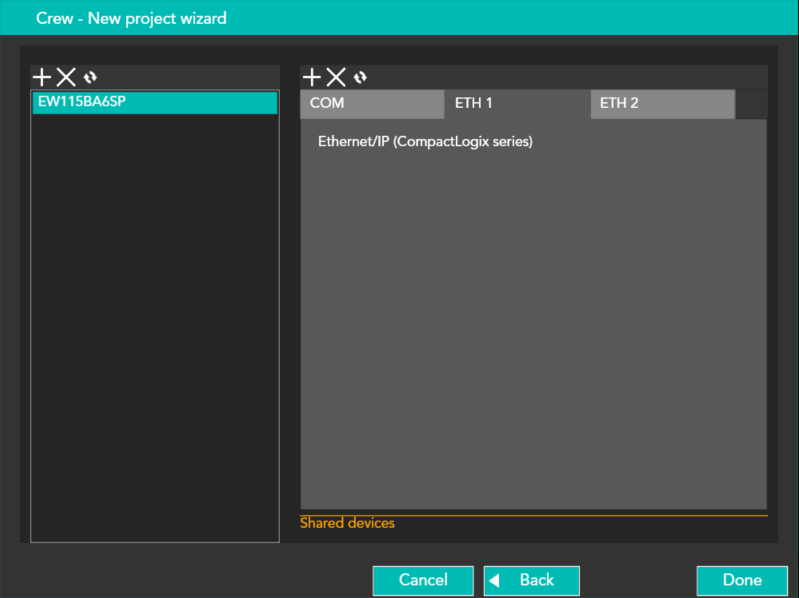Click Done to finish the wizard
The width and height of the screenshot is (799, 598).
point(742,580)
